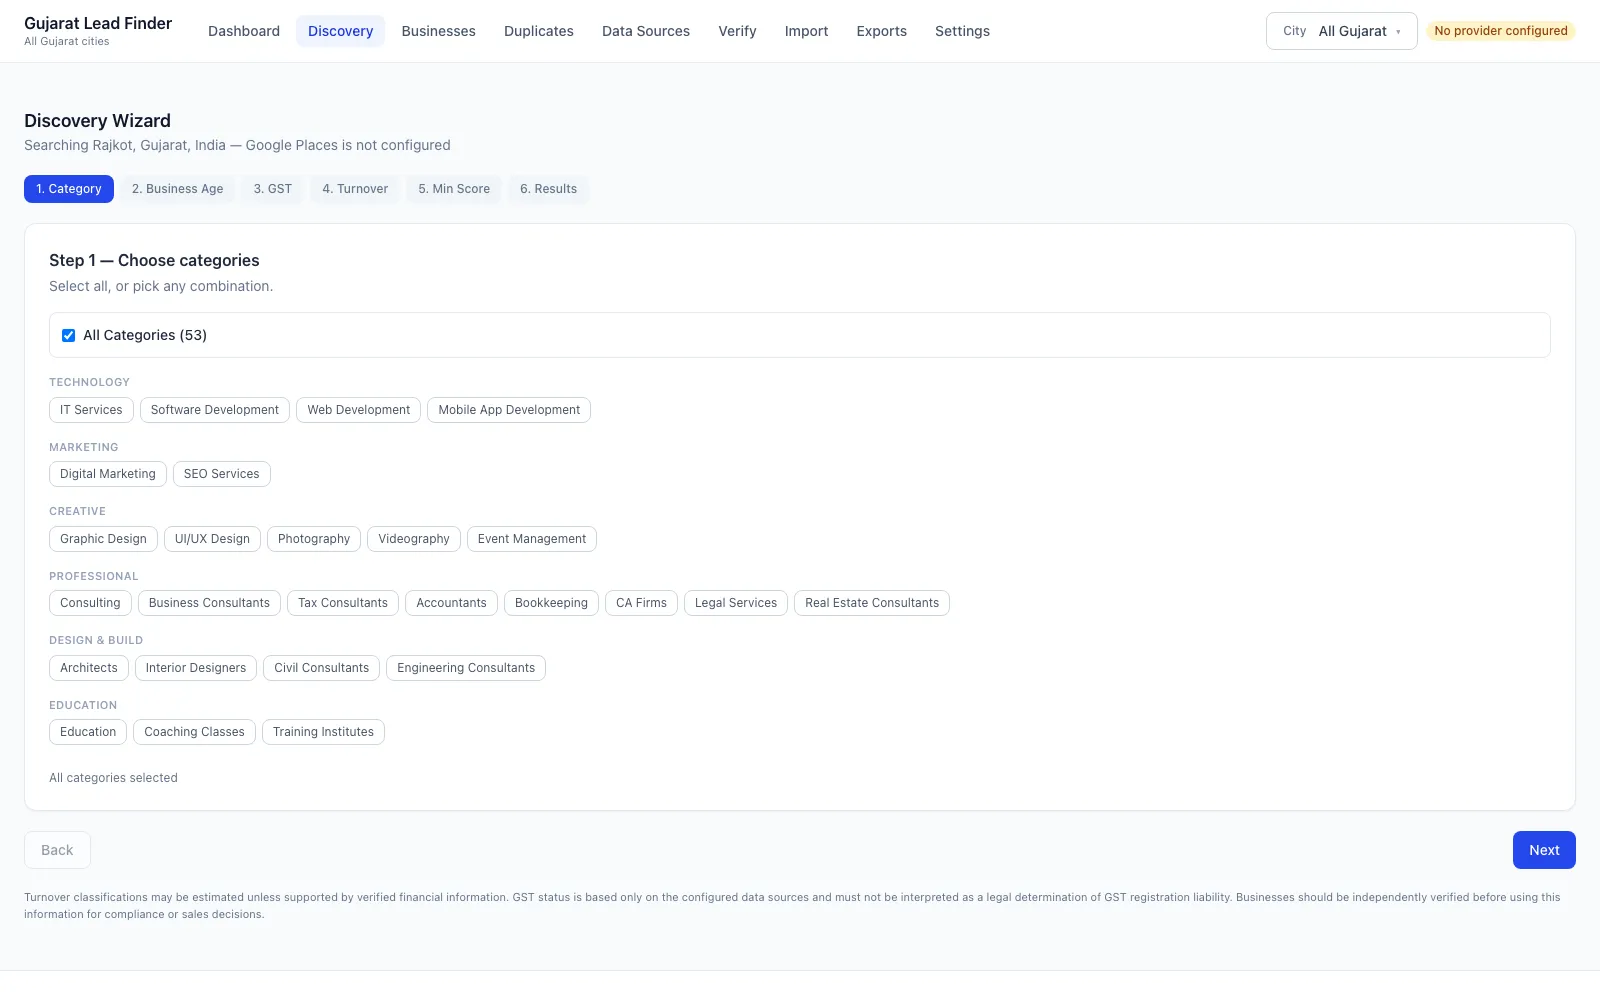
Task: Toggle the Software Development chip
Action: (x=215, y=410)
